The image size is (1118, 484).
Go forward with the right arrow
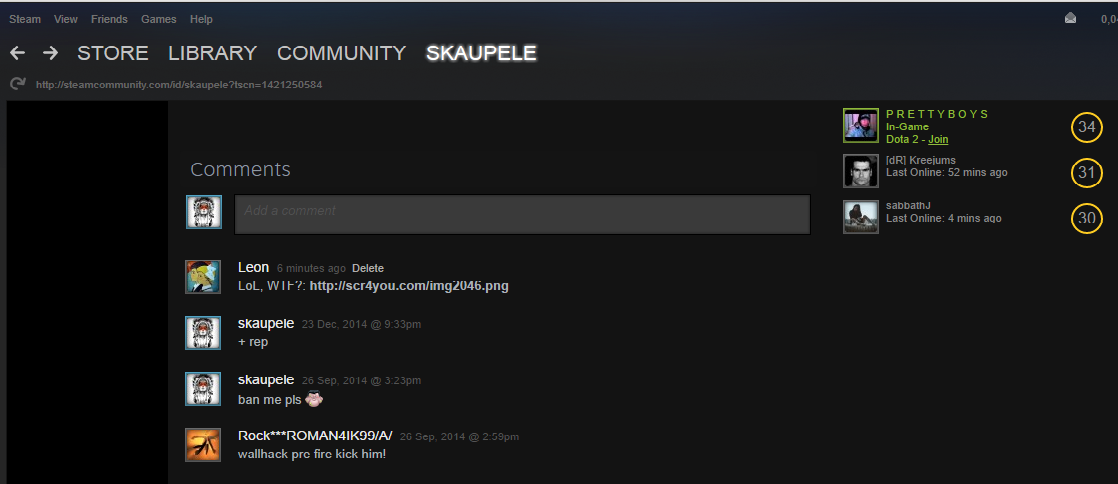50,53
